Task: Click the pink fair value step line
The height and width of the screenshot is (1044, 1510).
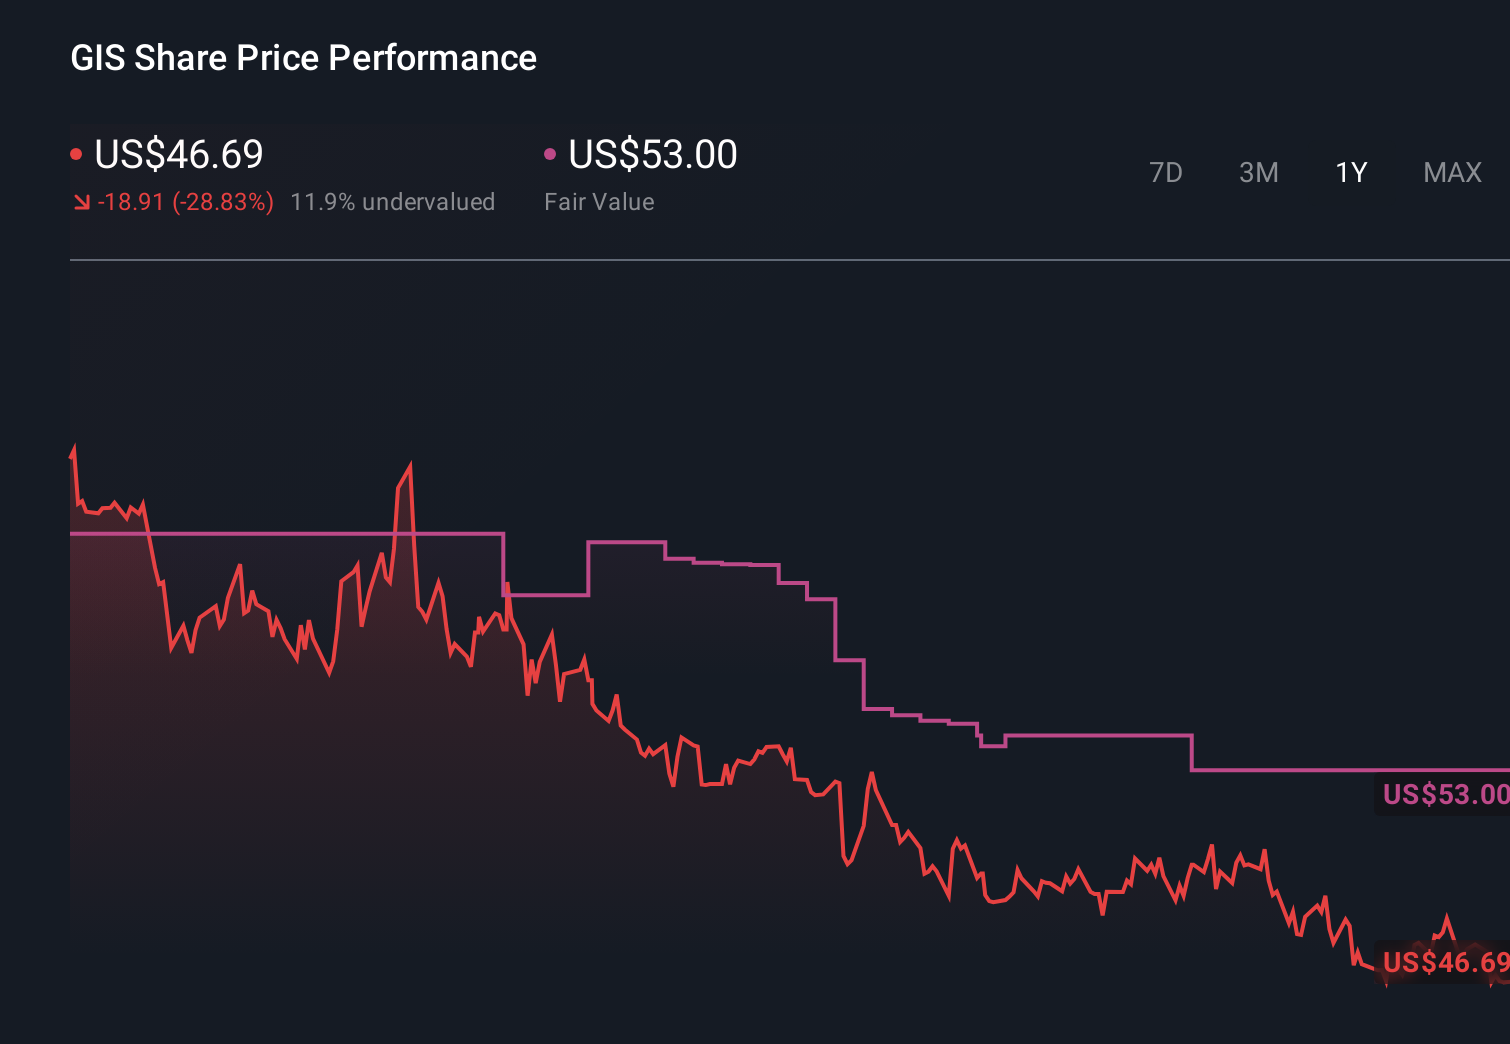Action: (1100, 737)
